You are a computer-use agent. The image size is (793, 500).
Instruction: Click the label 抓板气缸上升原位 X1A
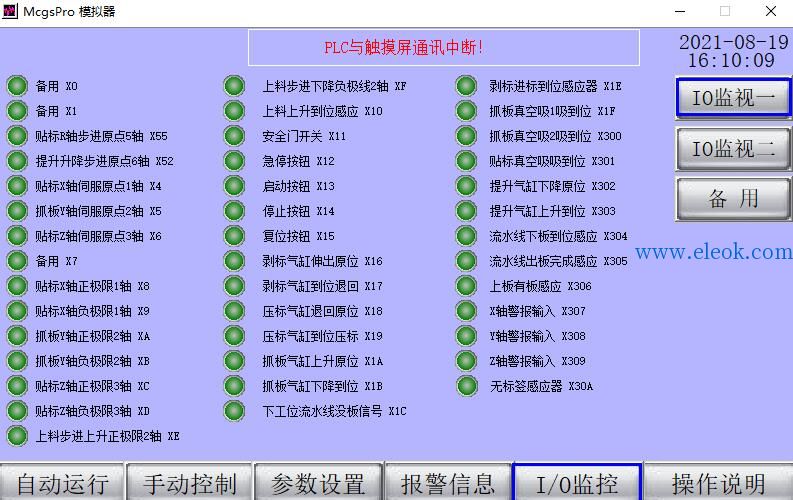tap(322, 361)
